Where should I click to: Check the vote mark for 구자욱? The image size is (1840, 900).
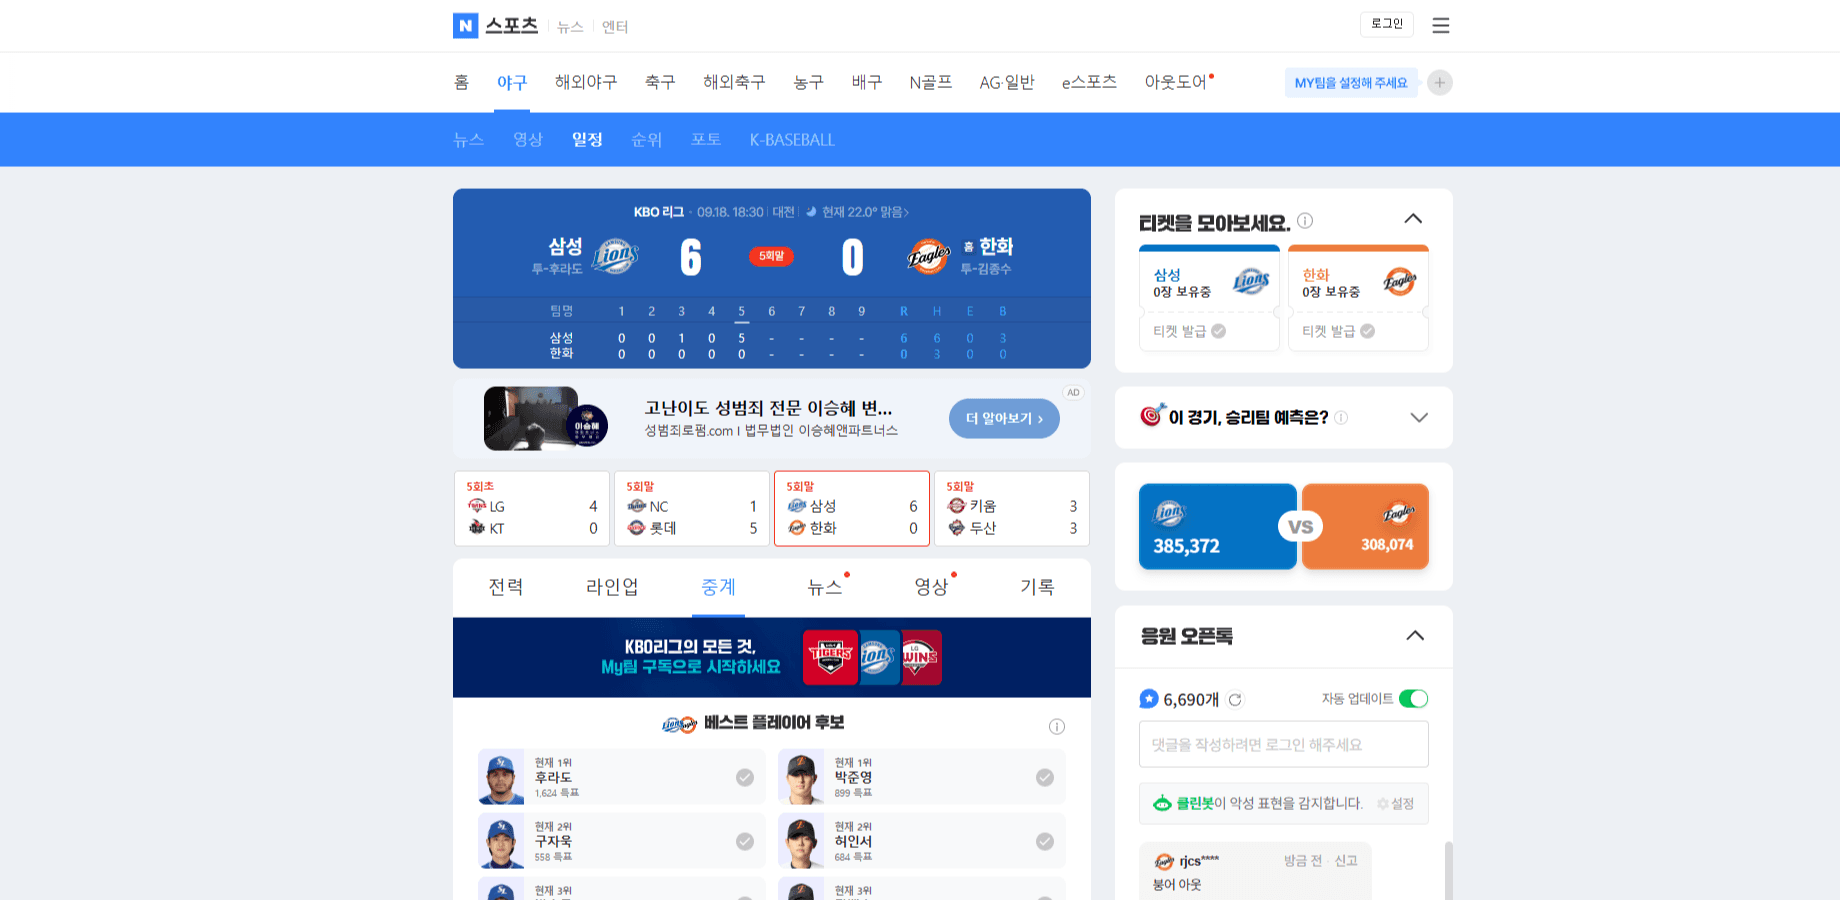(745, 841)
